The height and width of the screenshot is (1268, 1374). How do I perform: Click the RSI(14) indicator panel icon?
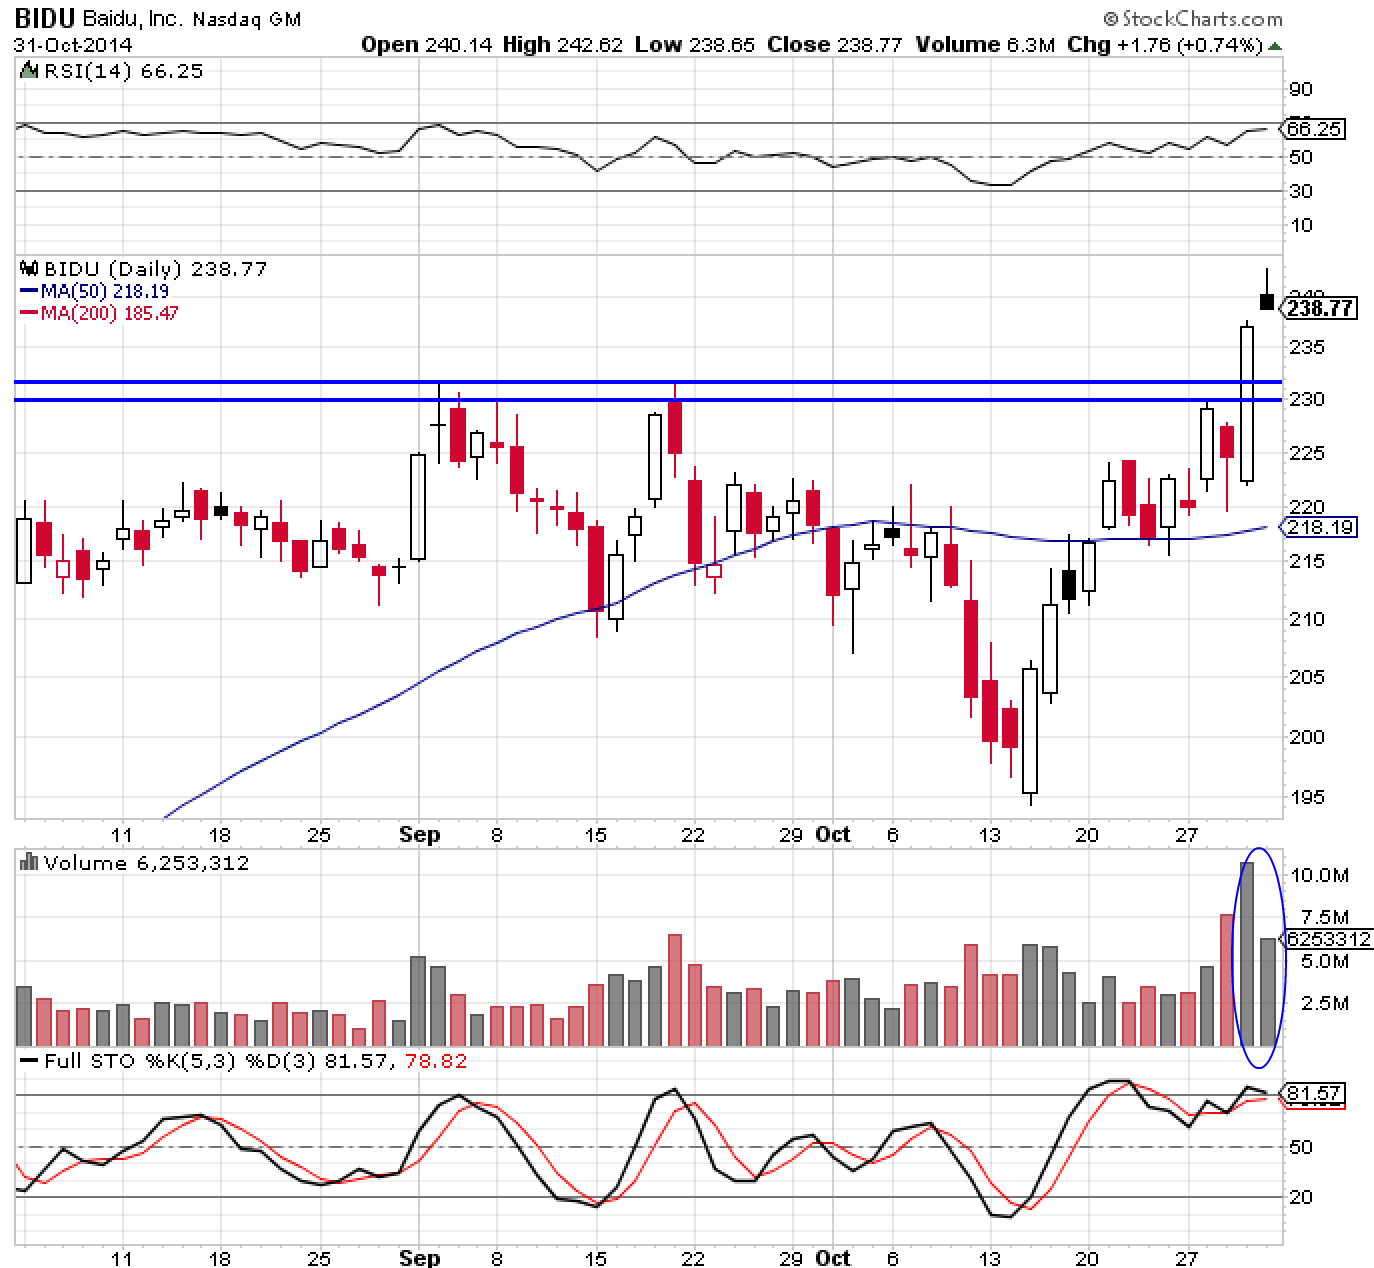click(29, 71)
